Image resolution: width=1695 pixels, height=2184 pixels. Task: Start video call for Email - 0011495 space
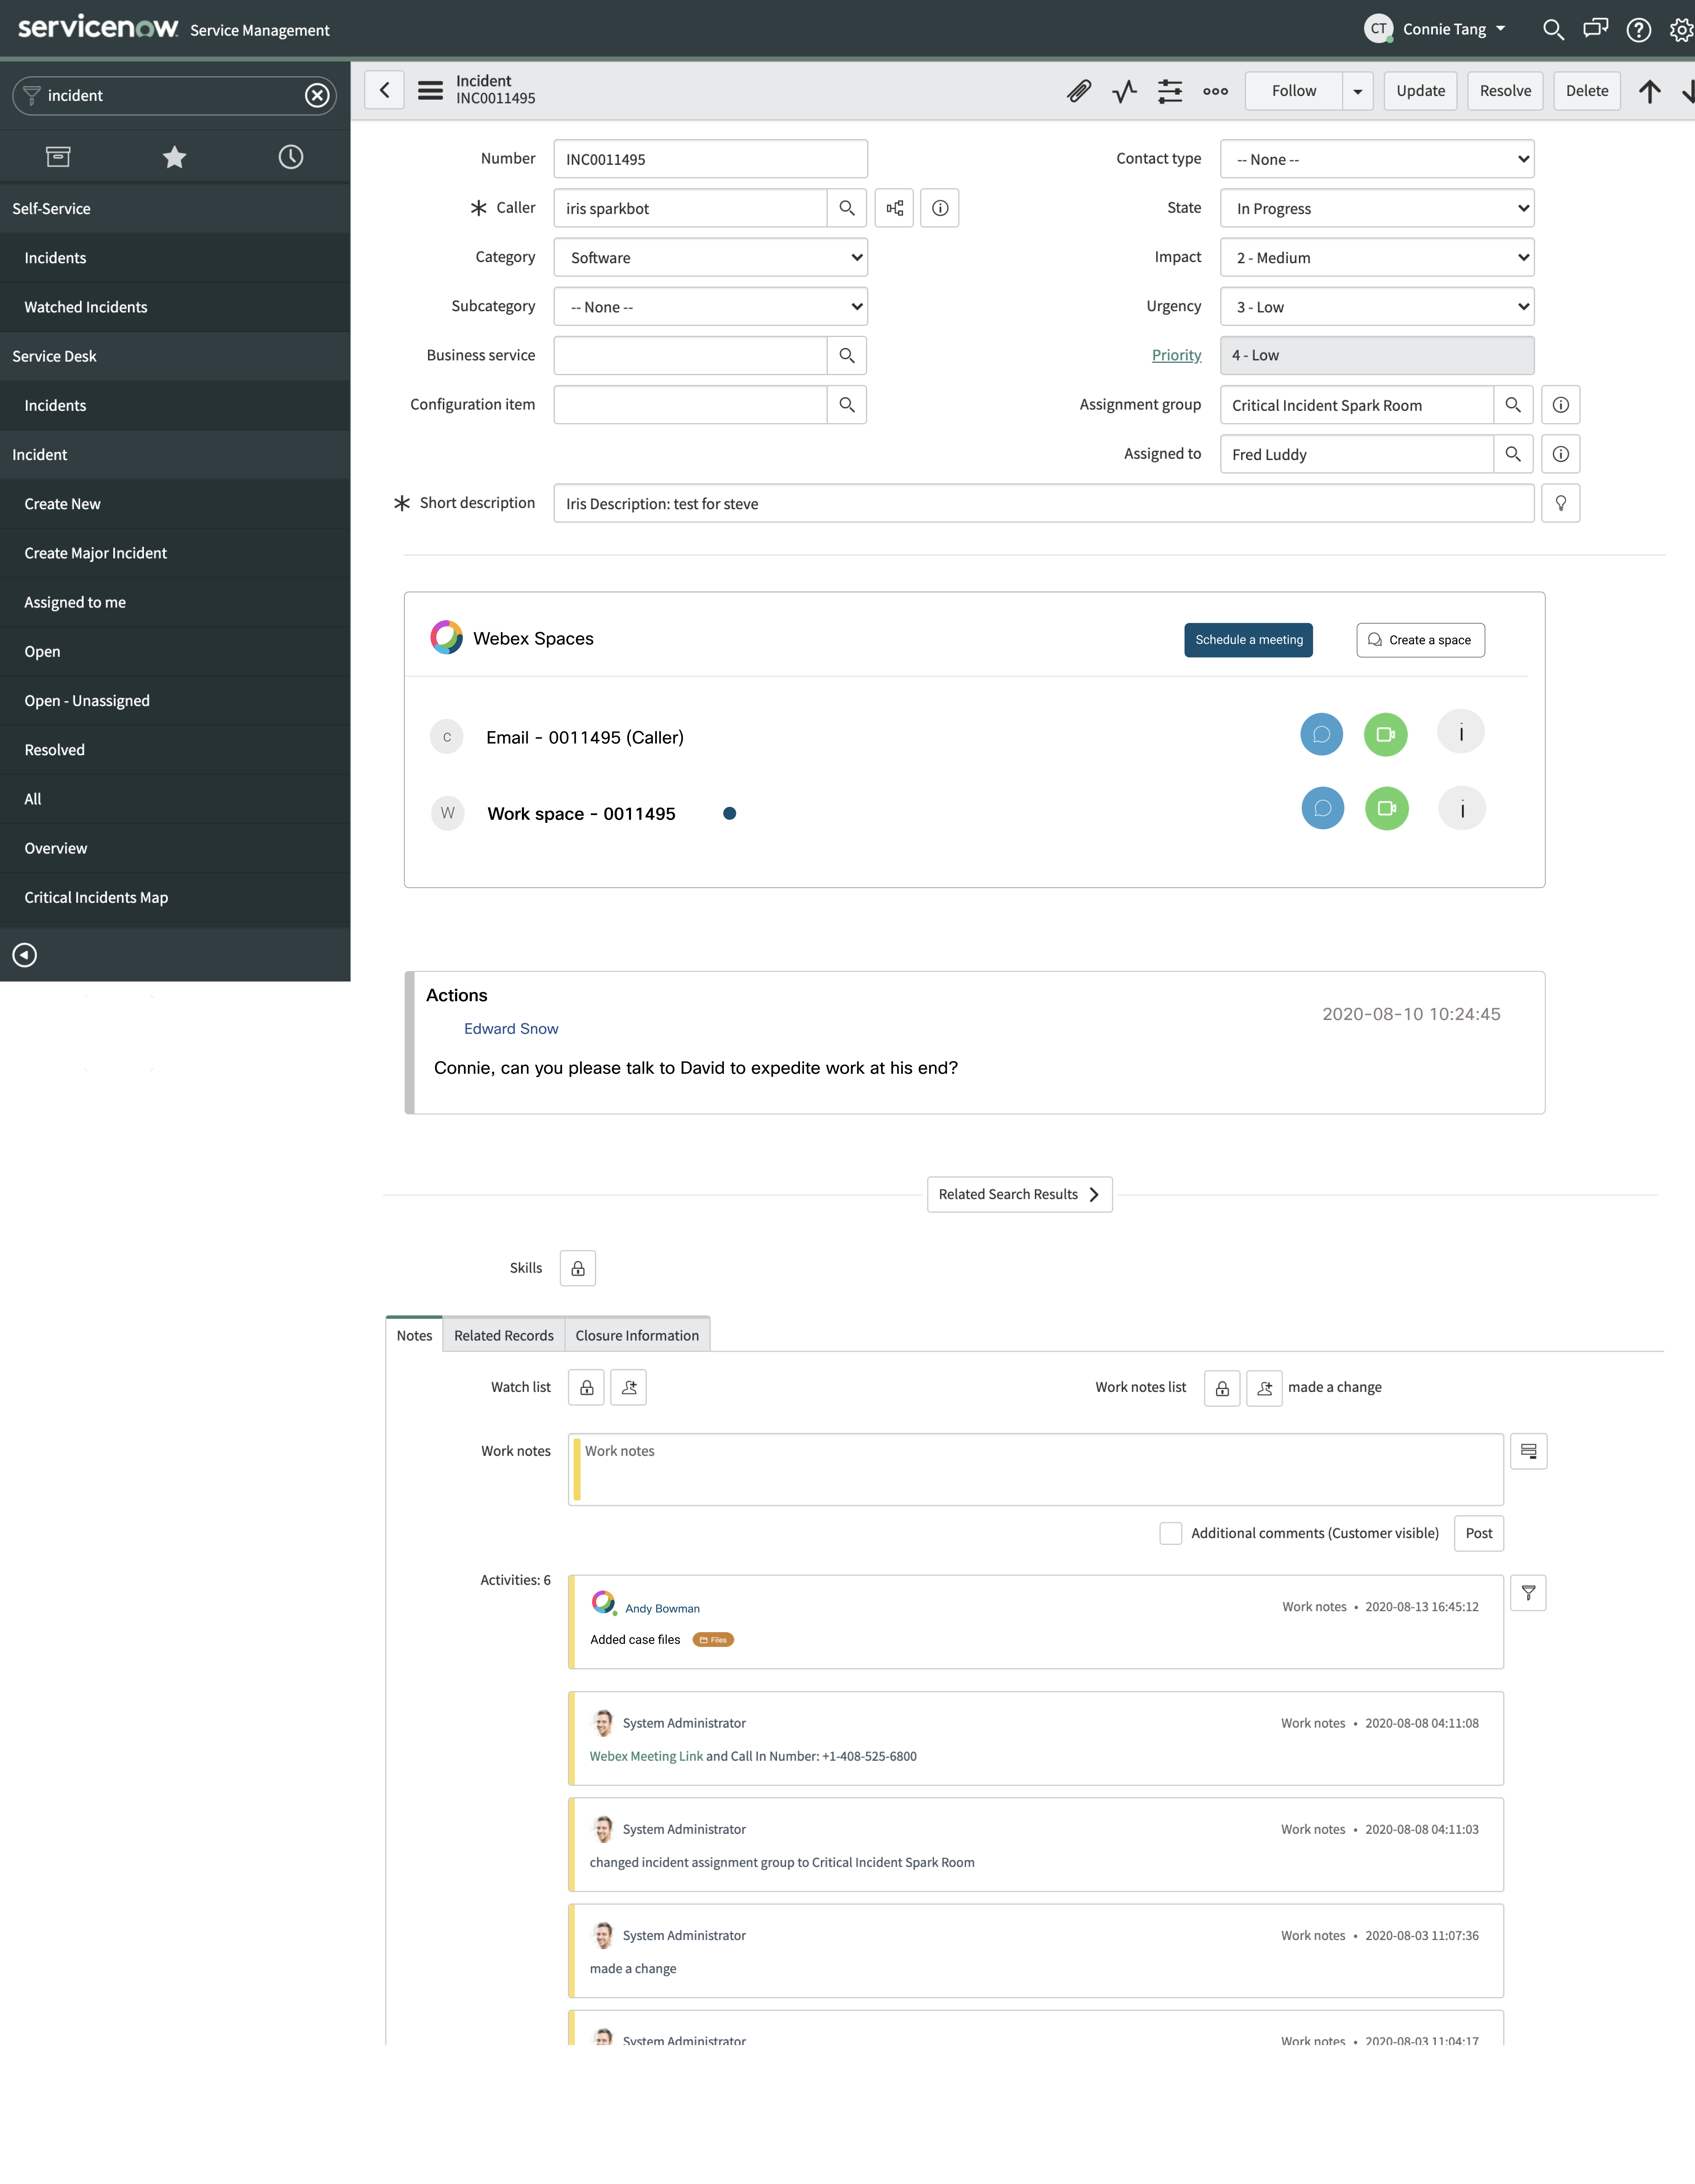[x=1385, y=734]
